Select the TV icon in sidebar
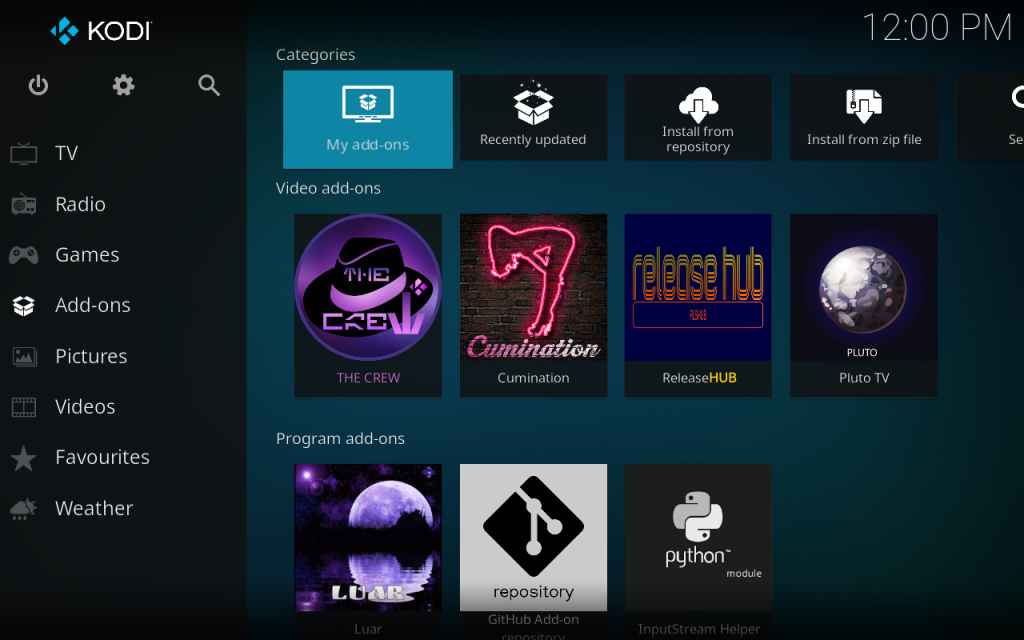 (x=24, y=154)
